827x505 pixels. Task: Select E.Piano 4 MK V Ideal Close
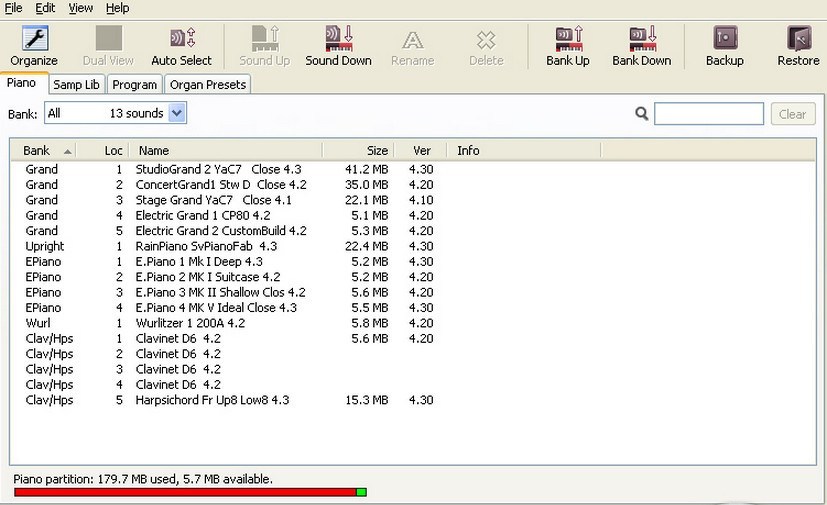click(x=216, y=308)
